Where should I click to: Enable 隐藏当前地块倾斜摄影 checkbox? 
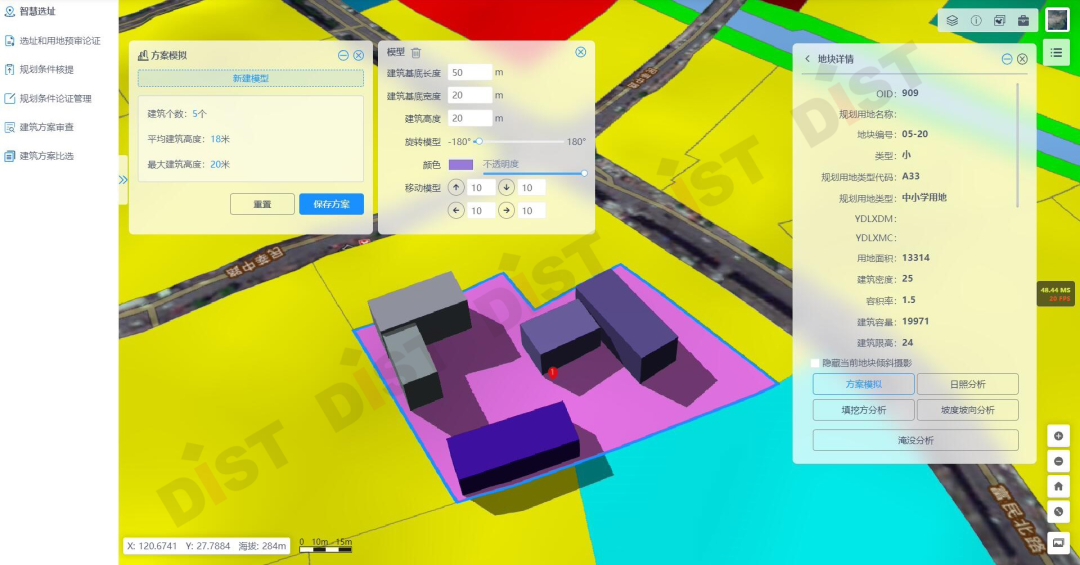[x=815, y=363]
